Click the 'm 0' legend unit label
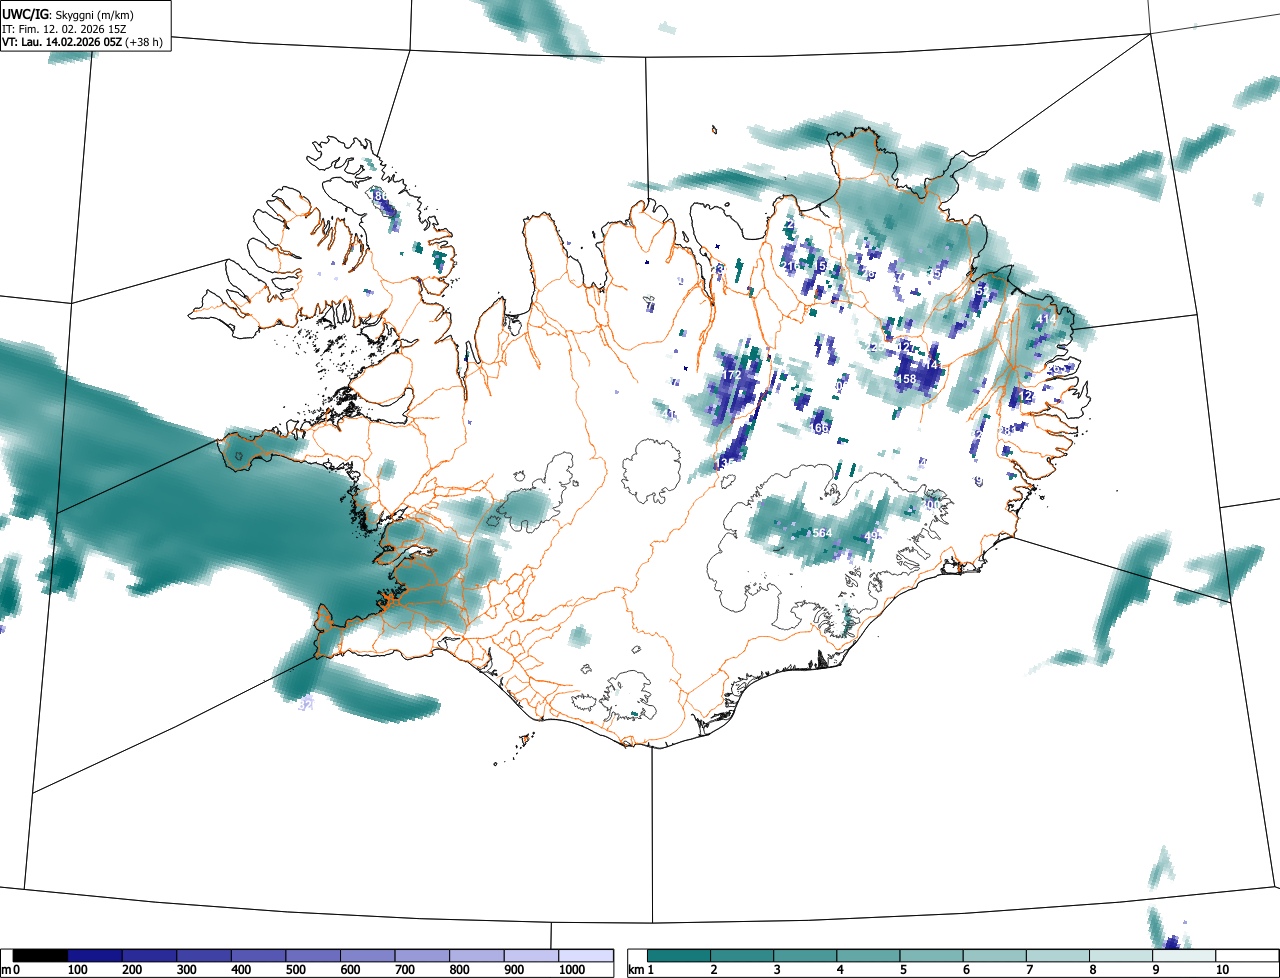 [10, 970]
